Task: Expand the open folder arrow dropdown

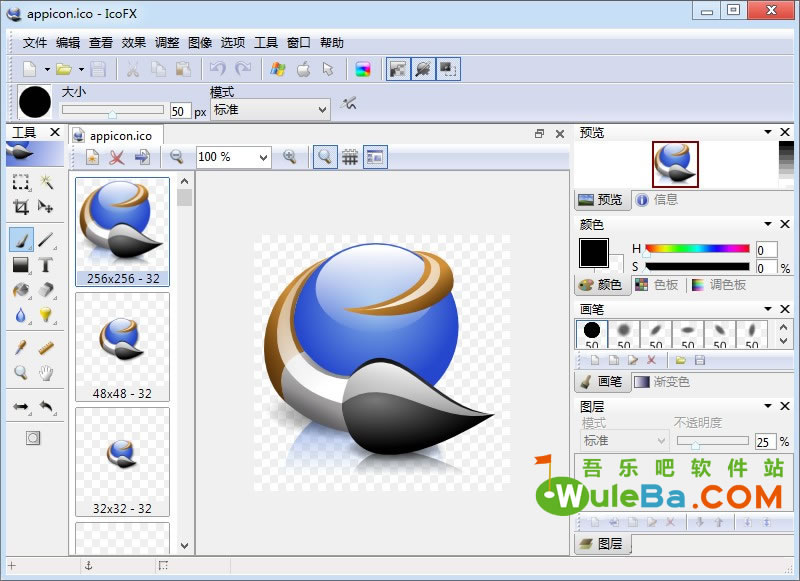Action: pyautogui.click(x=81, y=69)
